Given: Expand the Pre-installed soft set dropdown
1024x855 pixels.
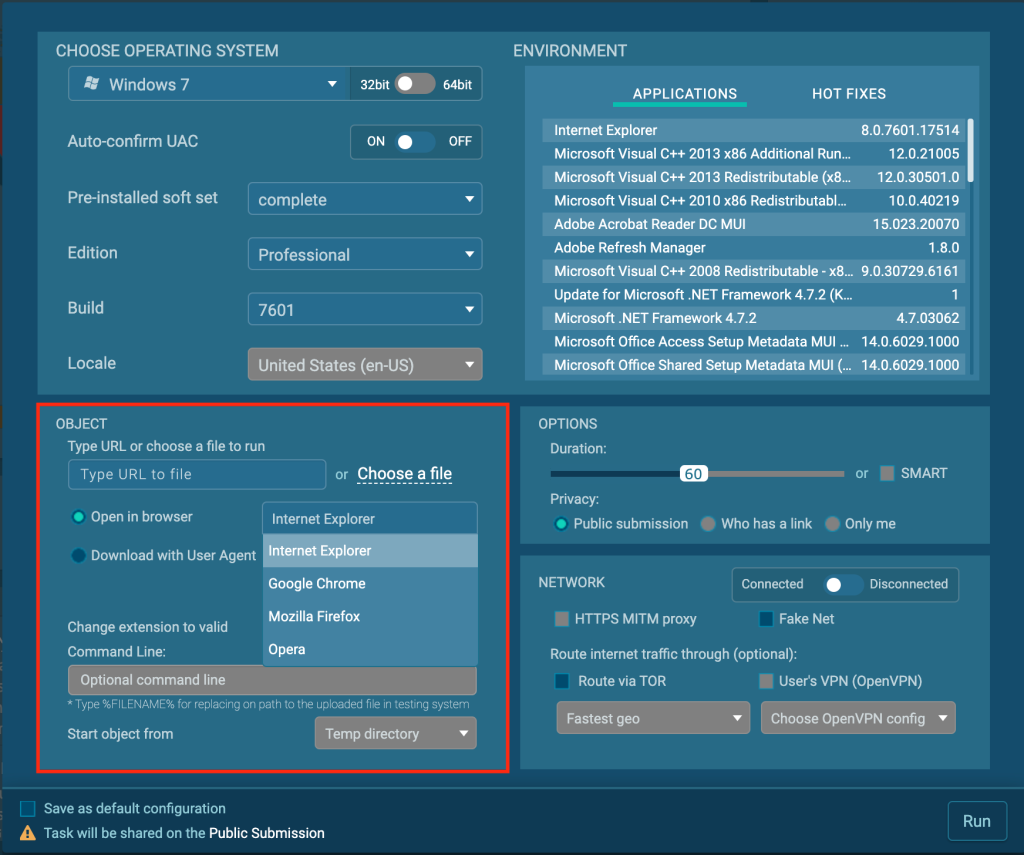Looking at the screenshot, I should click(364, 199).
